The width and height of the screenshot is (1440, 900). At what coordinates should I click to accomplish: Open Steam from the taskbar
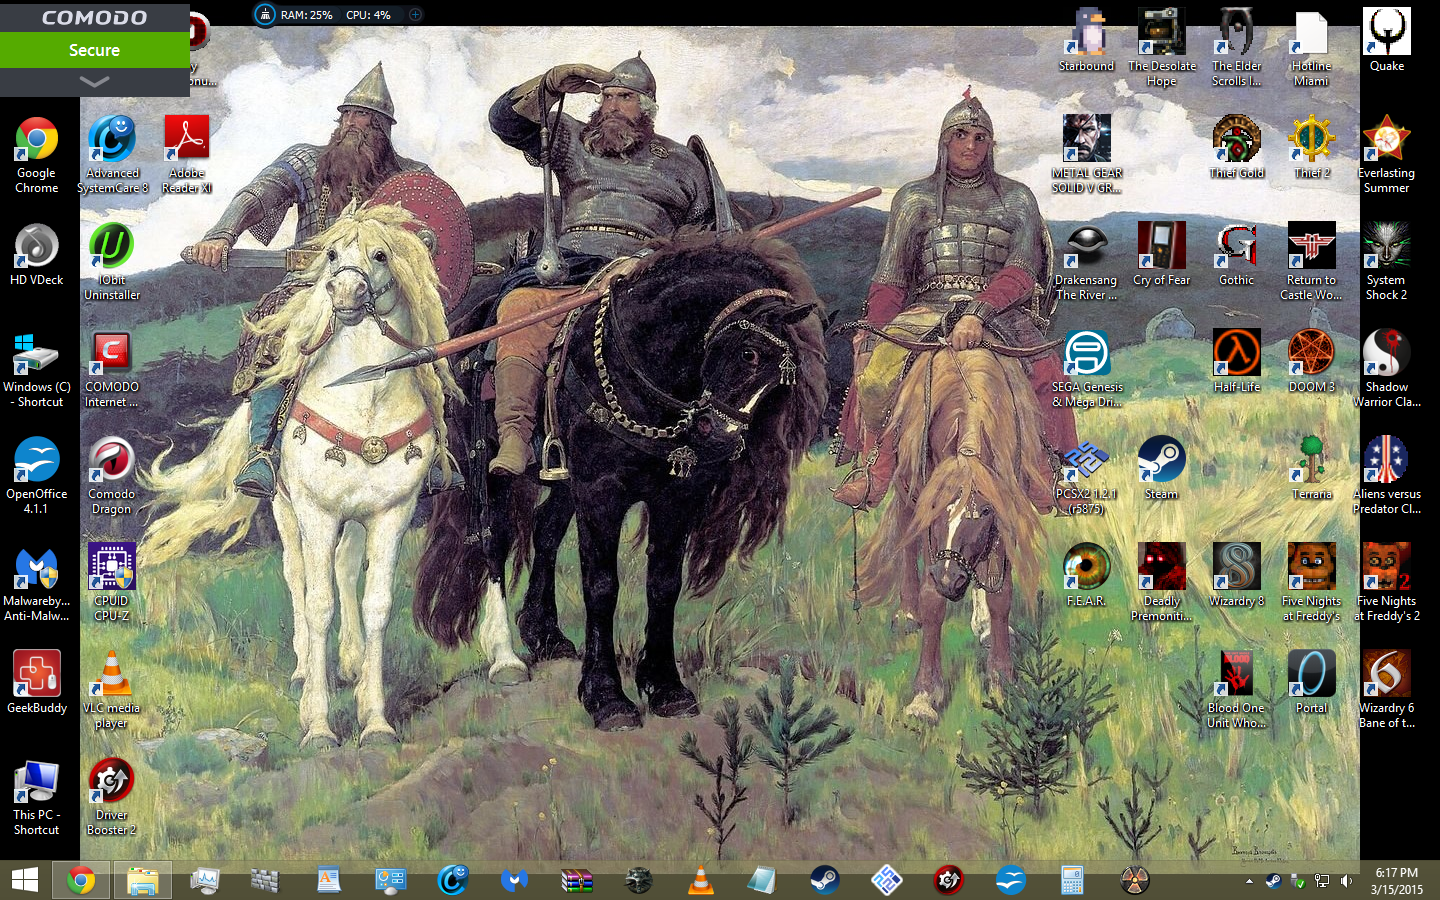point(825,880)
